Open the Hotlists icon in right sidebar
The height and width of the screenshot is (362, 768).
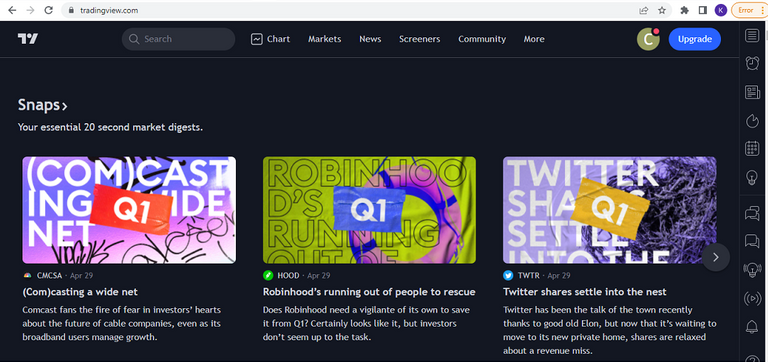(x=752, y=121)
